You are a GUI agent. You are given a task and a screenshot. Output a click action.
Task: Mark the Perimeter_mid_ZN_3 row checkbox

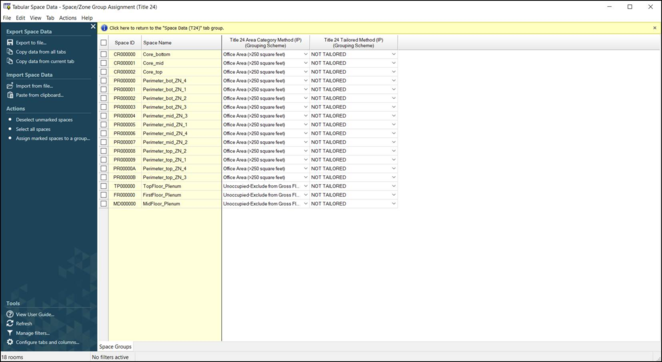coord(103,116)
